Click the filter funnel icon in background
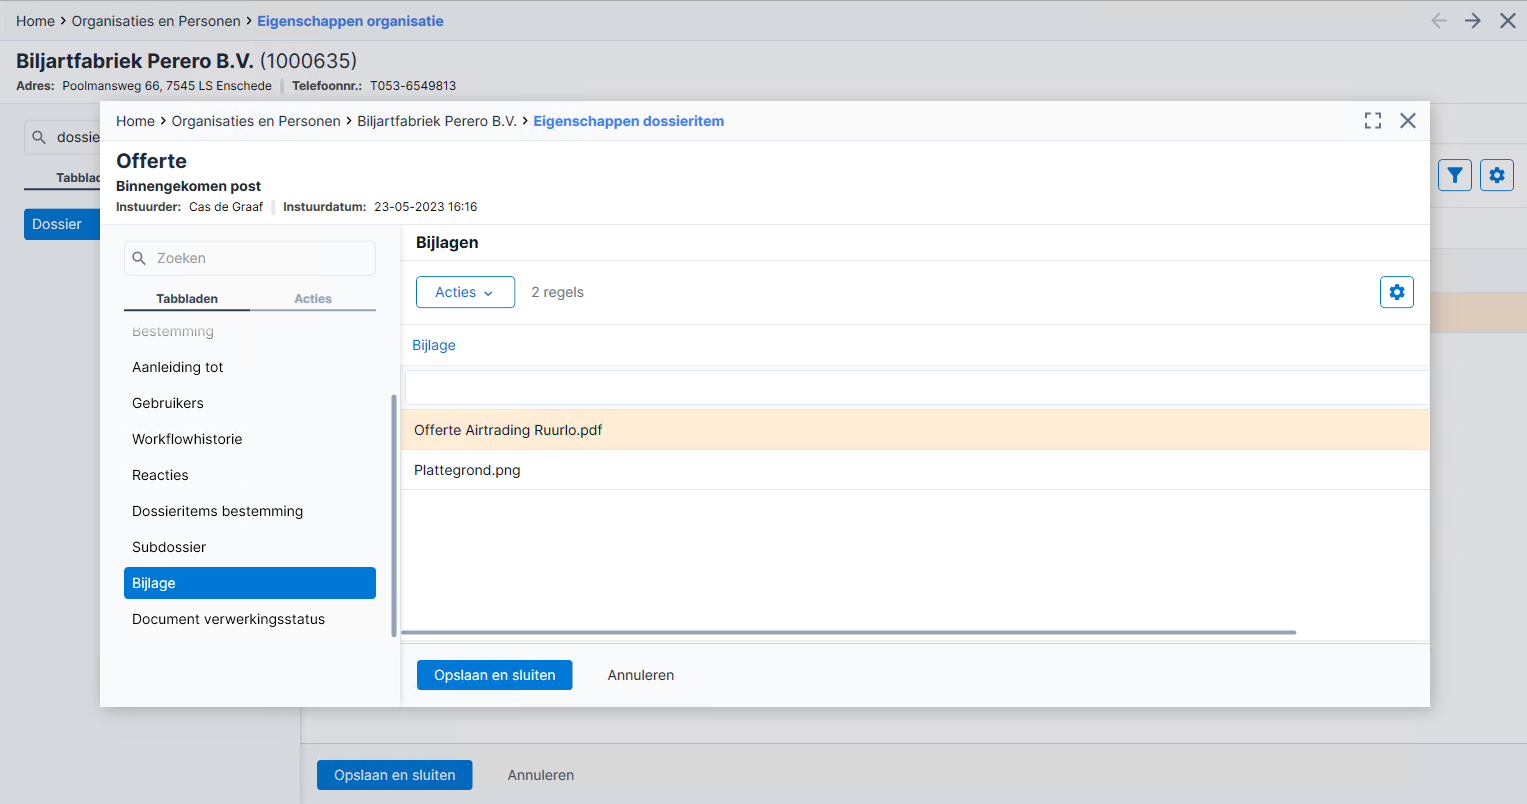 pyautogui.click(x=1455, y=175)
